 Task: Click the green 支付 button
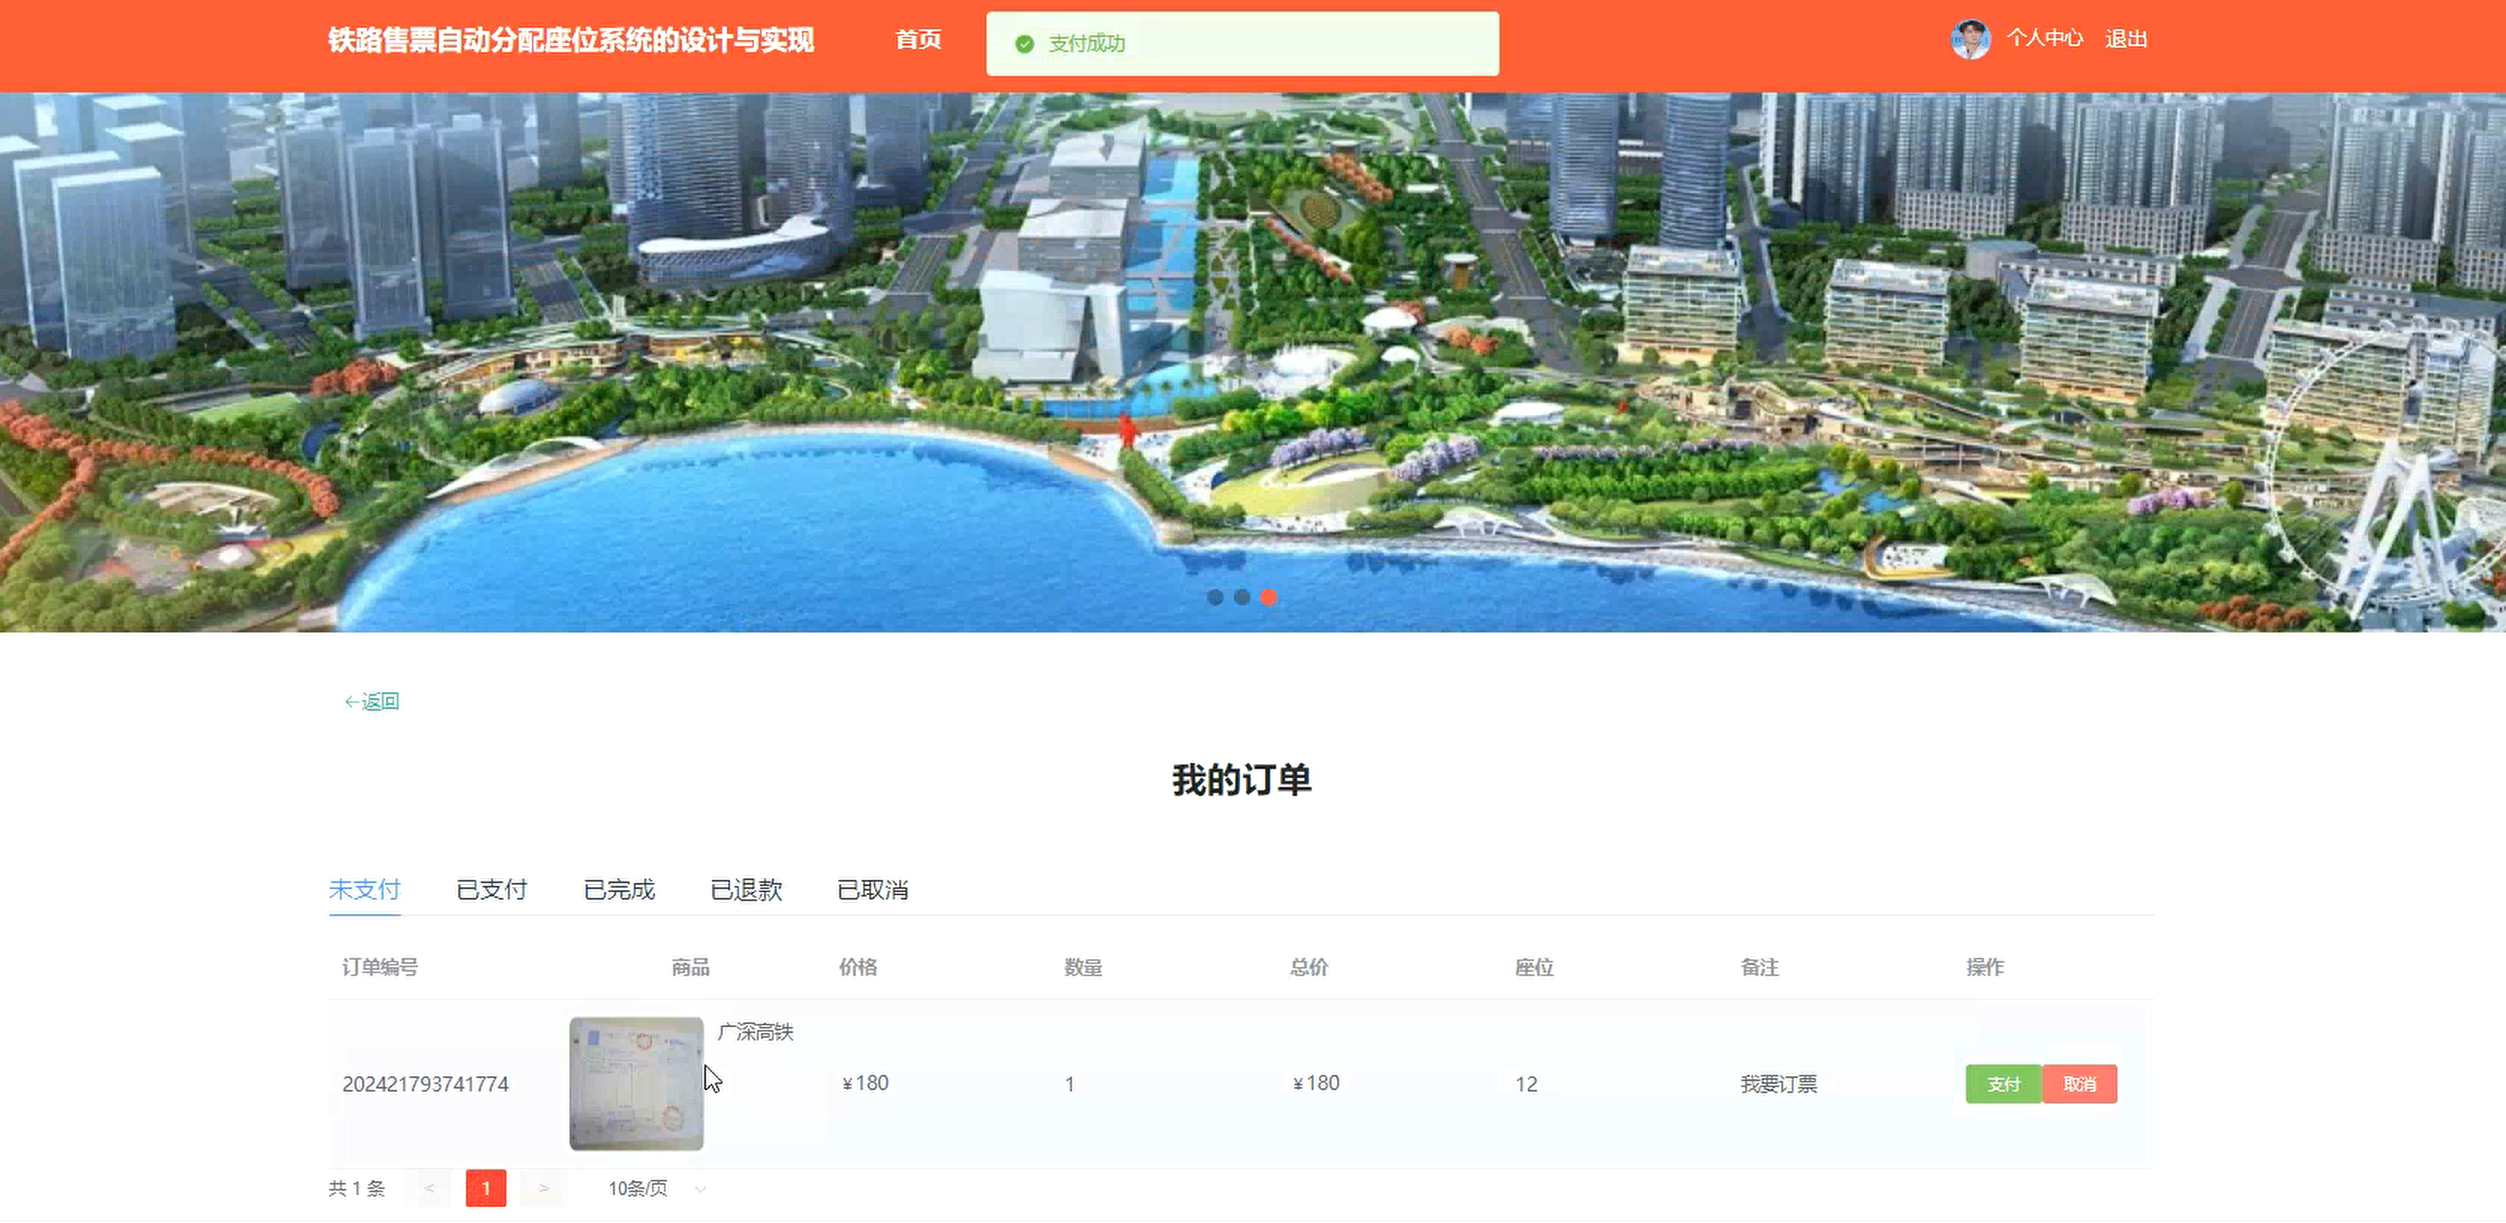pos(2003,1084)
